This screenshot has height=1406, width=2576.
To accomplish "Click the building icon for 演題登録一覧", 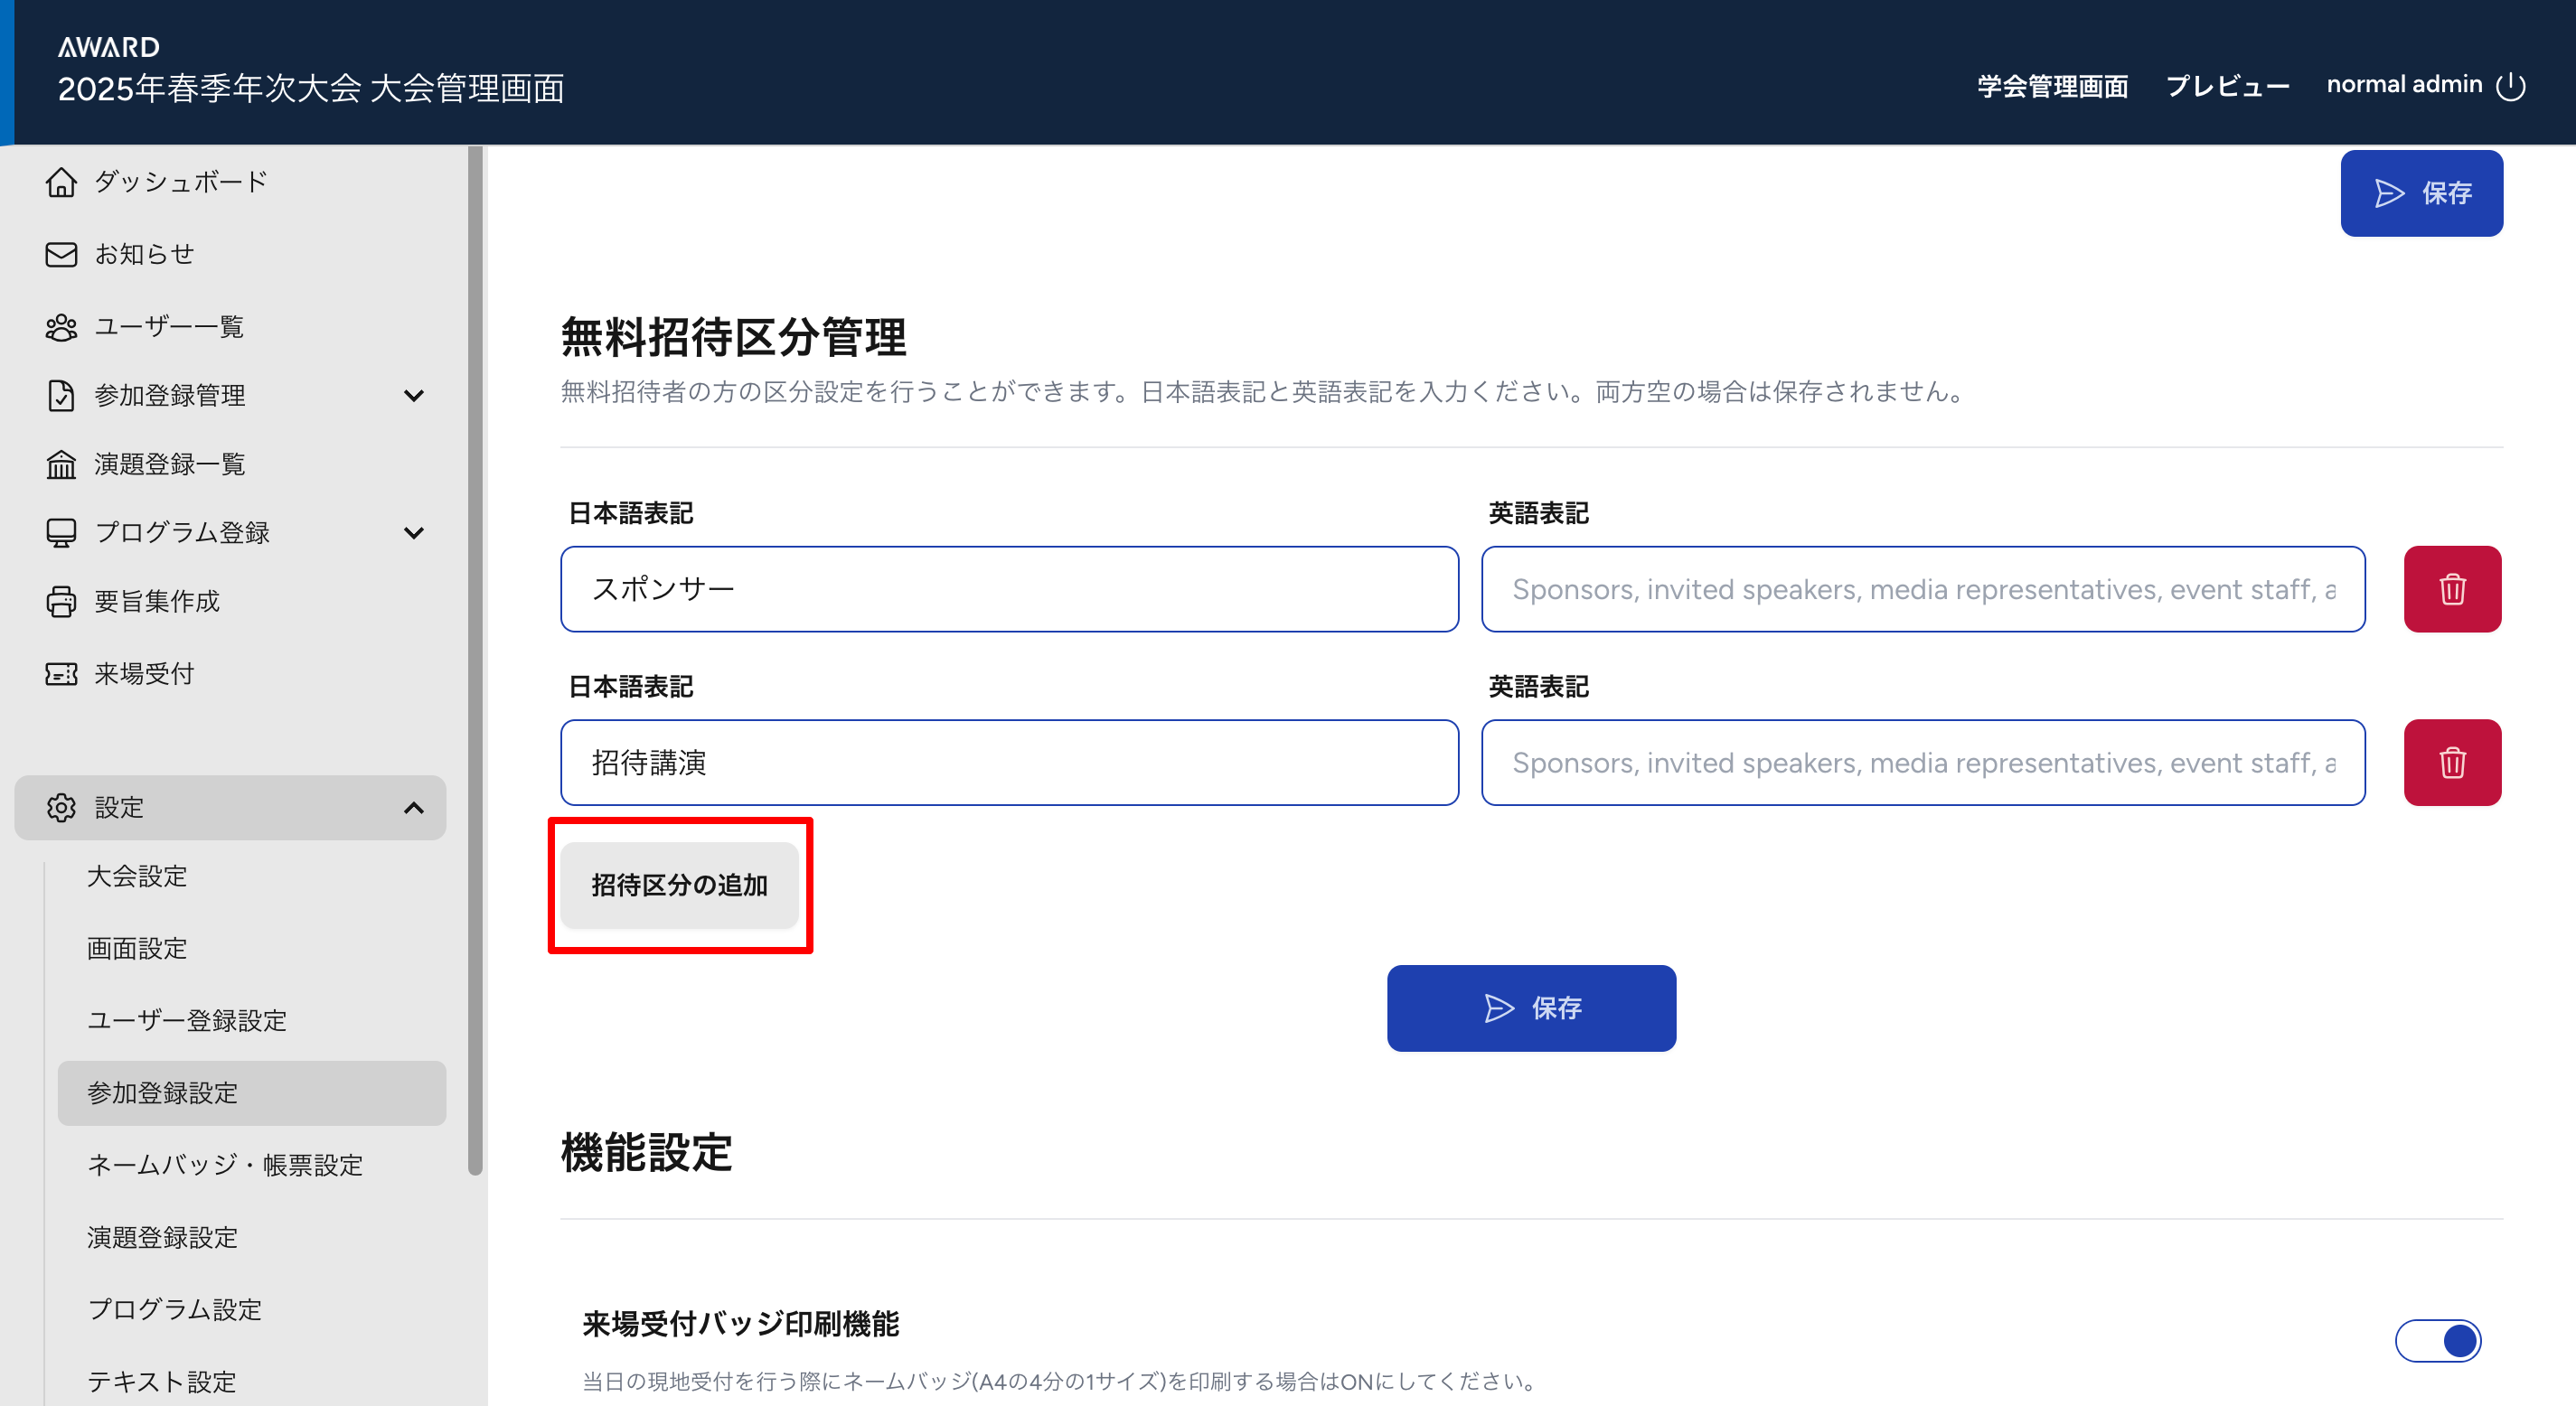I will [61, 464].
